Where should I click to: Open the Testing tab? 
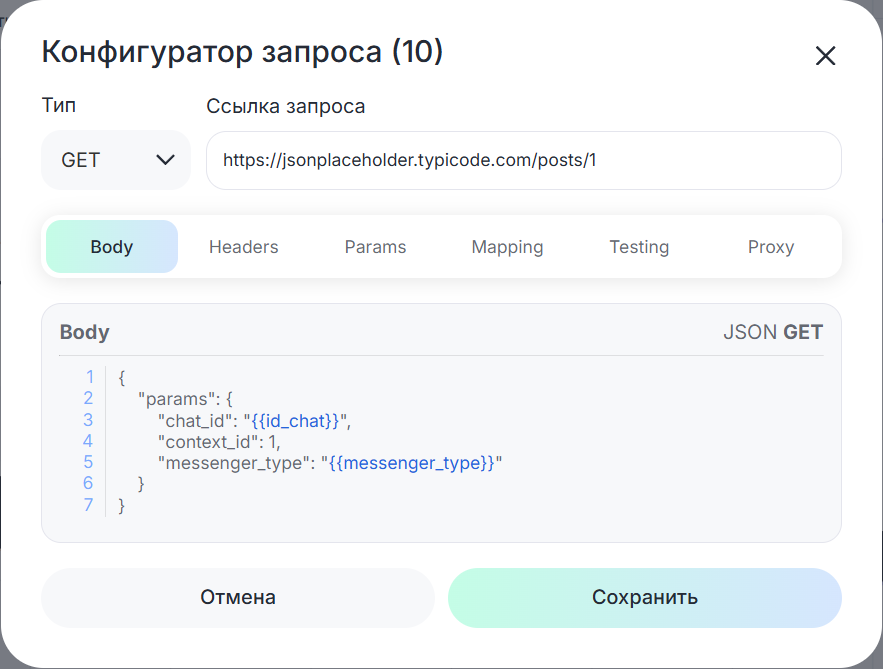pyautogui.click(x=639, y=247)
